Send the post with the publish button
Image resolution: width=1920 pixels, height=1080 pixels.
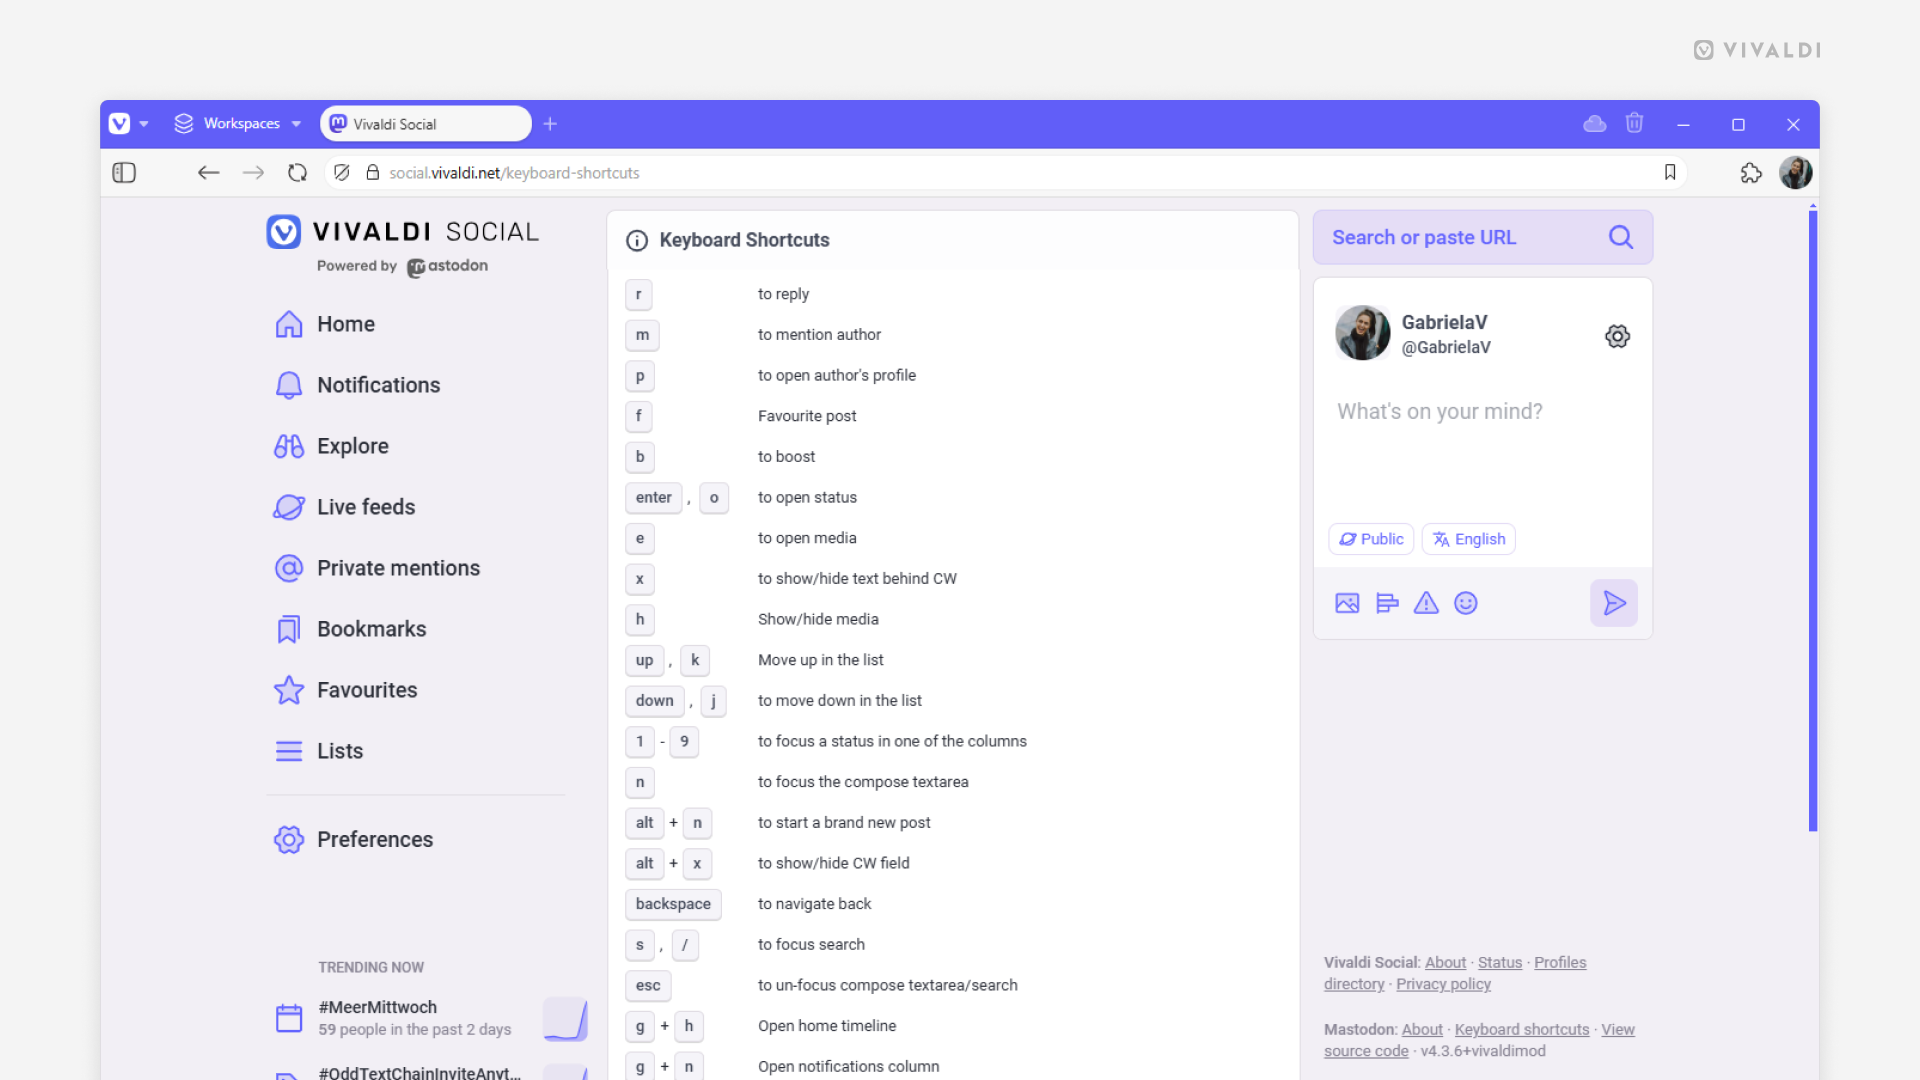(1614, 603)
